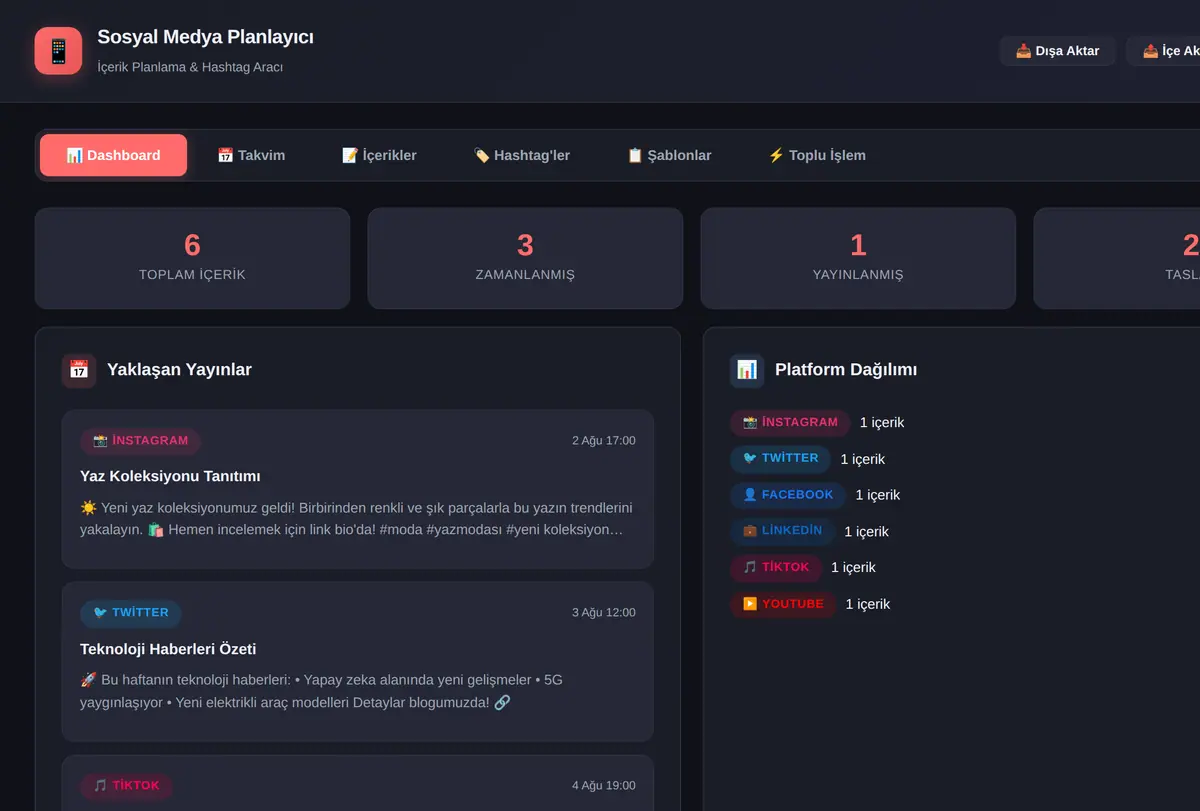Click the '4 Ağu 19:00' post date
The height and width of the screenshot is (811, 1200).
point(604,786)
